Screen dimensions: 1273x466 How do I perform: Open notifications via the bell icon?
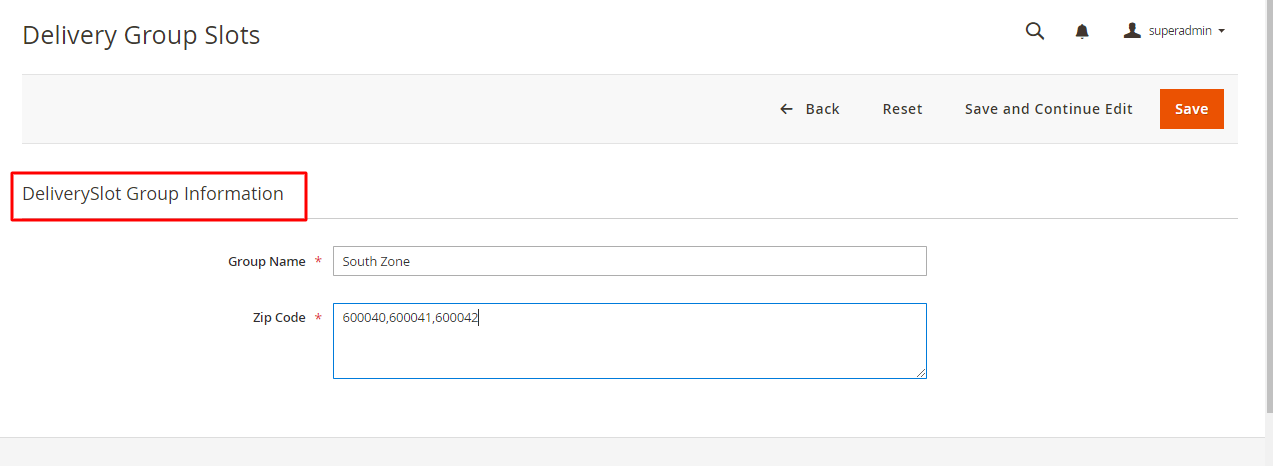point(1082,32)
